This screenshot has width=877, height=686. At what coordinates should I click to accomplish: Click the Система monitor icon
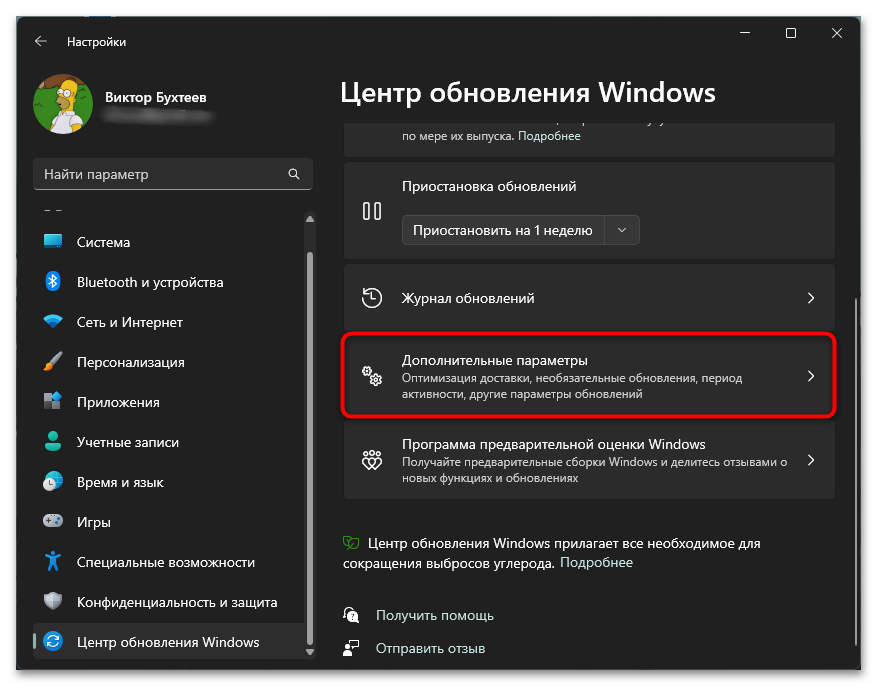click(x=53, y=242)
